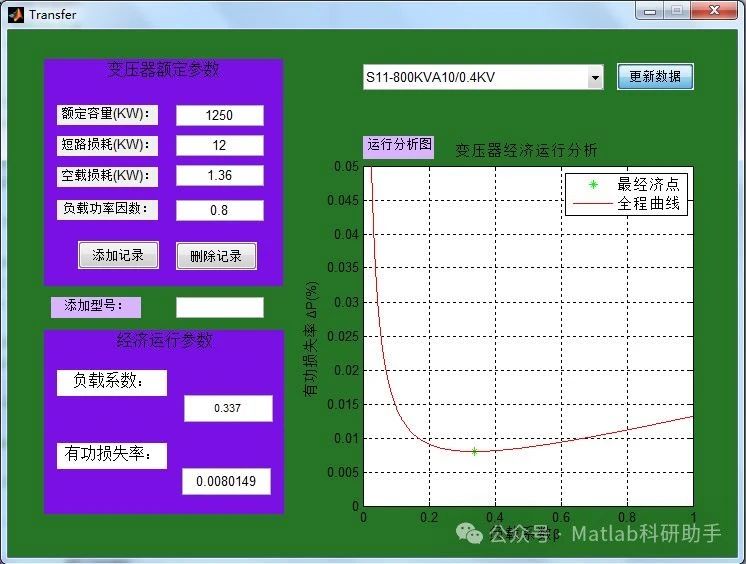Open the transformer model dropdown arrow
The height and width of the screenshot is (564, 746).
click(595, 78)
